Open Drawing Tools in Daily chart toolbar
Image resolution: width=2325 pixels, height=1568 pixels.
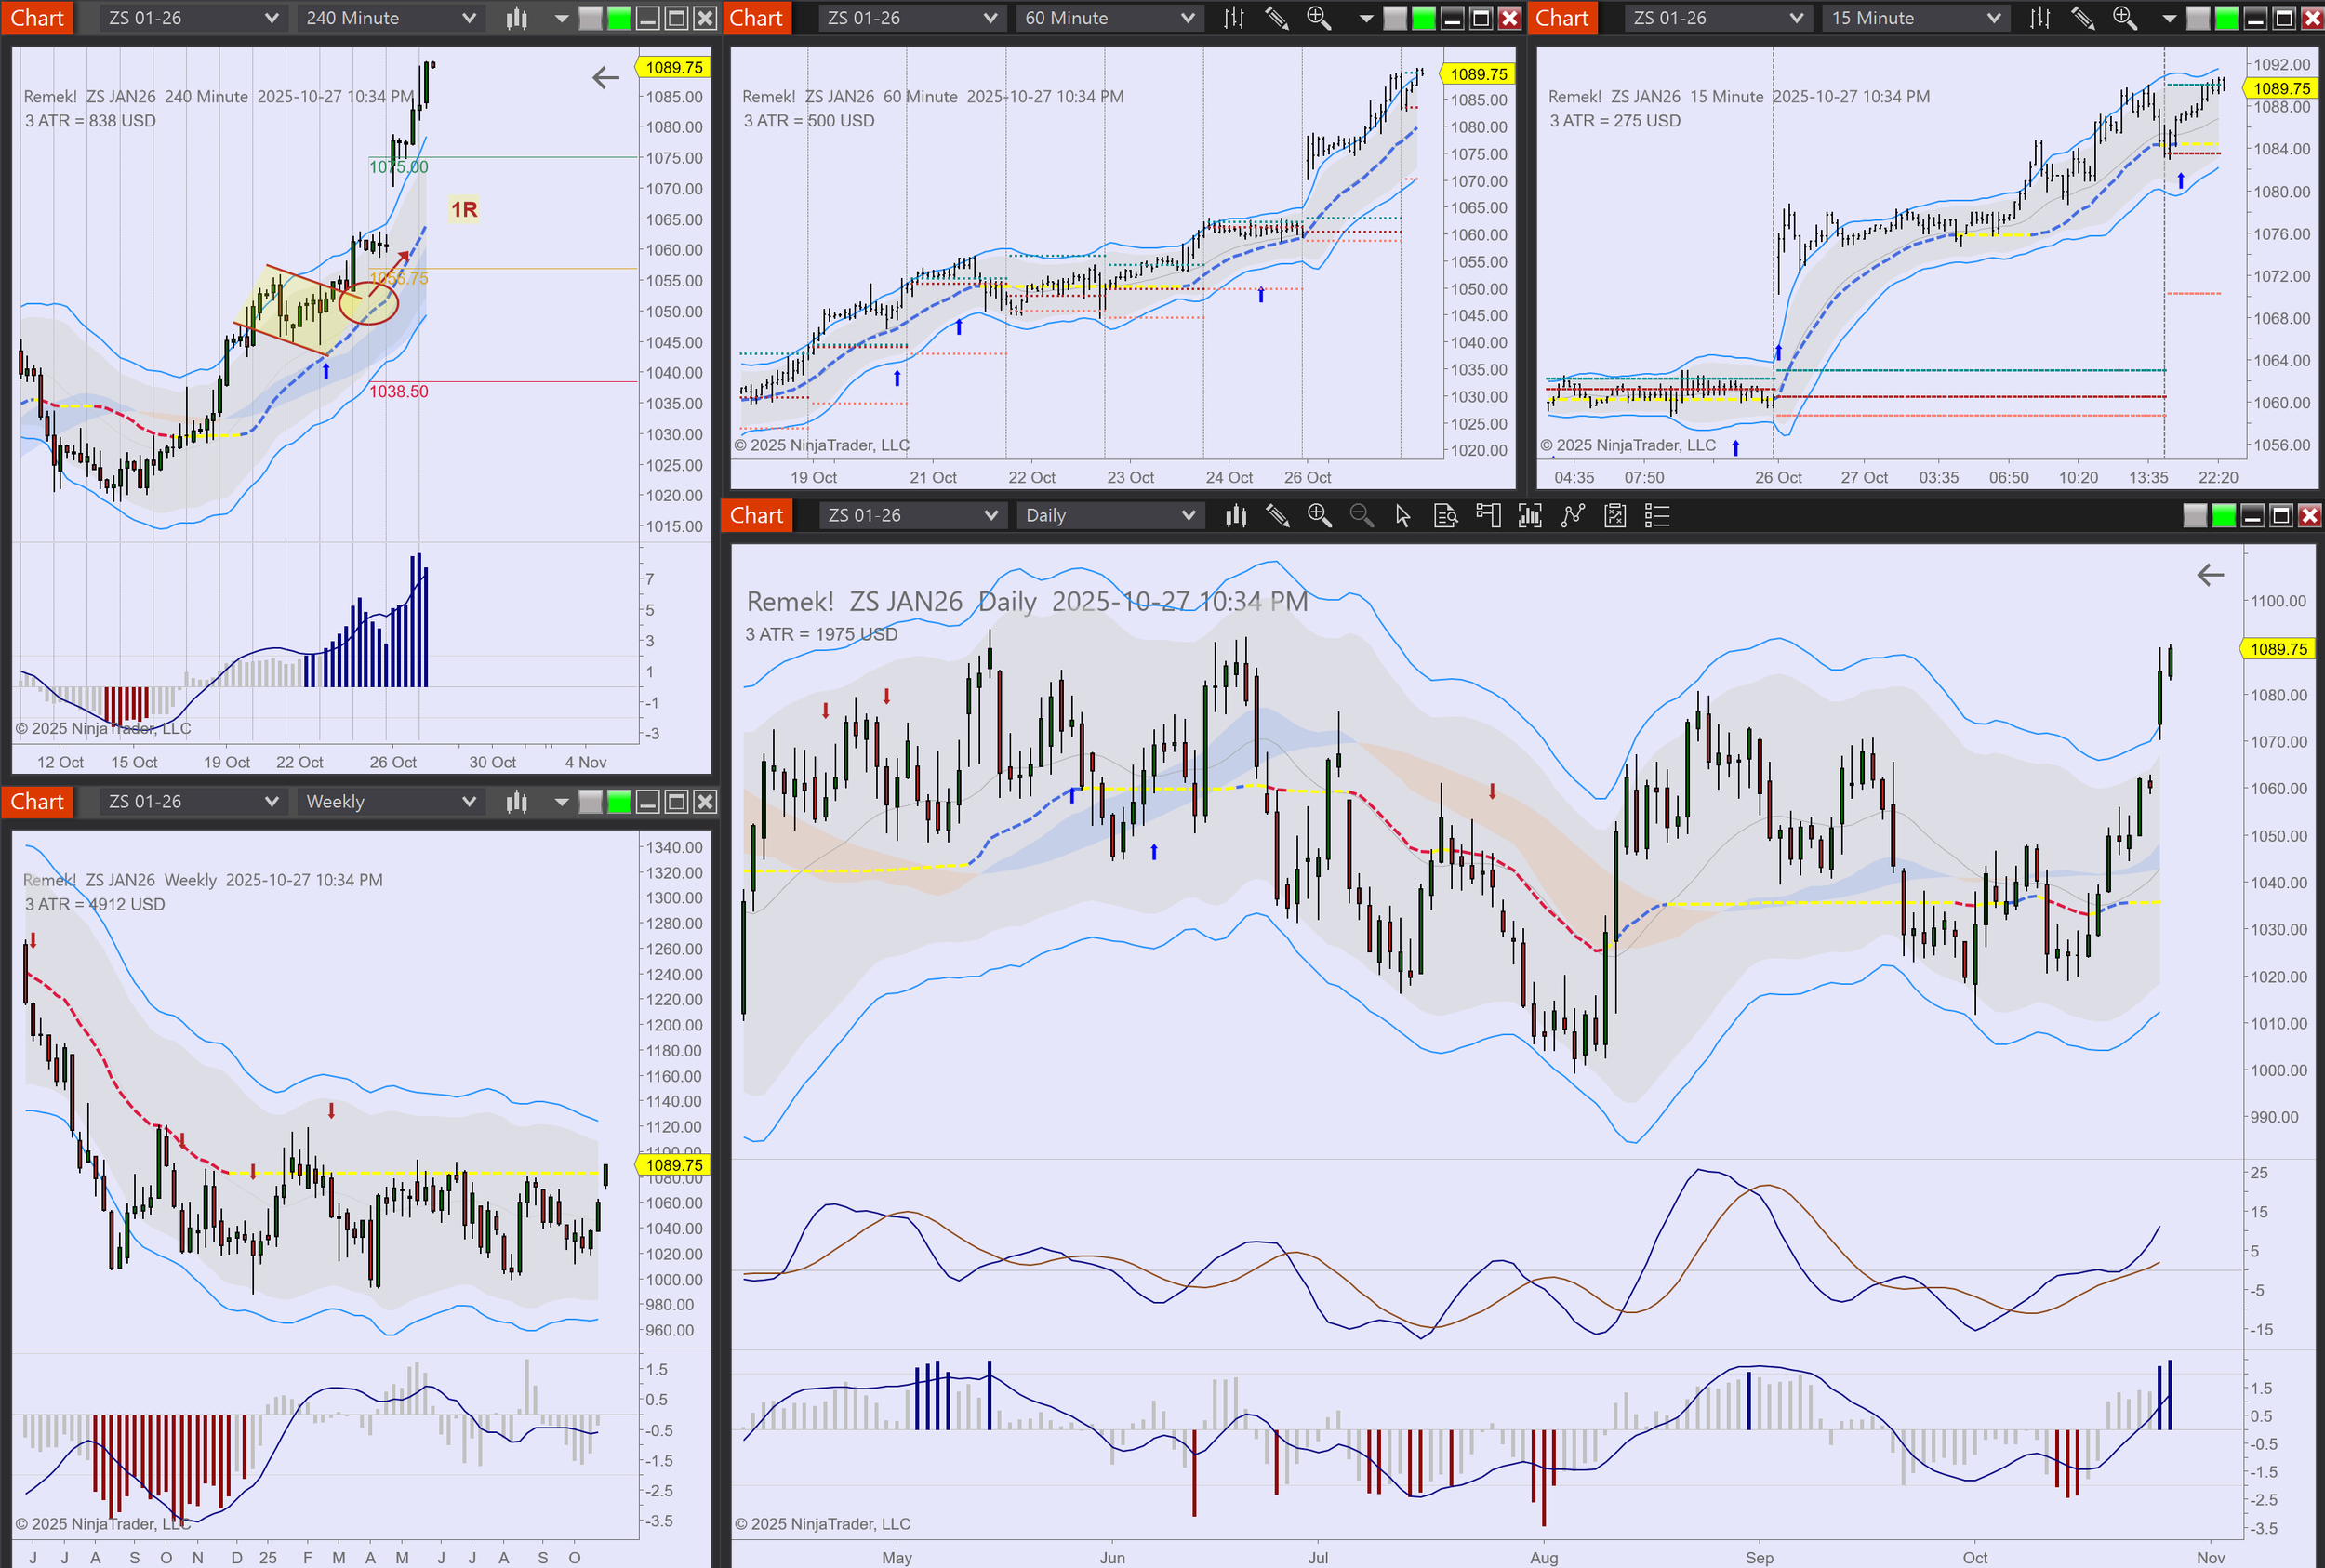[x=1277, y=515]
